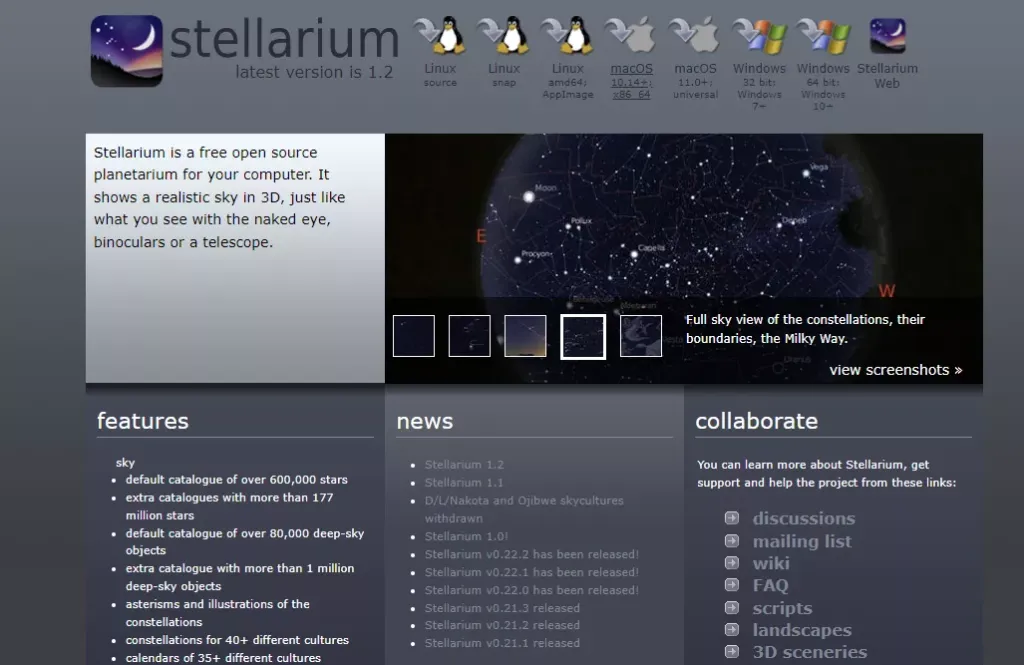Viewport: 1024px width, 665px height.
Task: Open the mailing list link
Action: click(802, 542)
